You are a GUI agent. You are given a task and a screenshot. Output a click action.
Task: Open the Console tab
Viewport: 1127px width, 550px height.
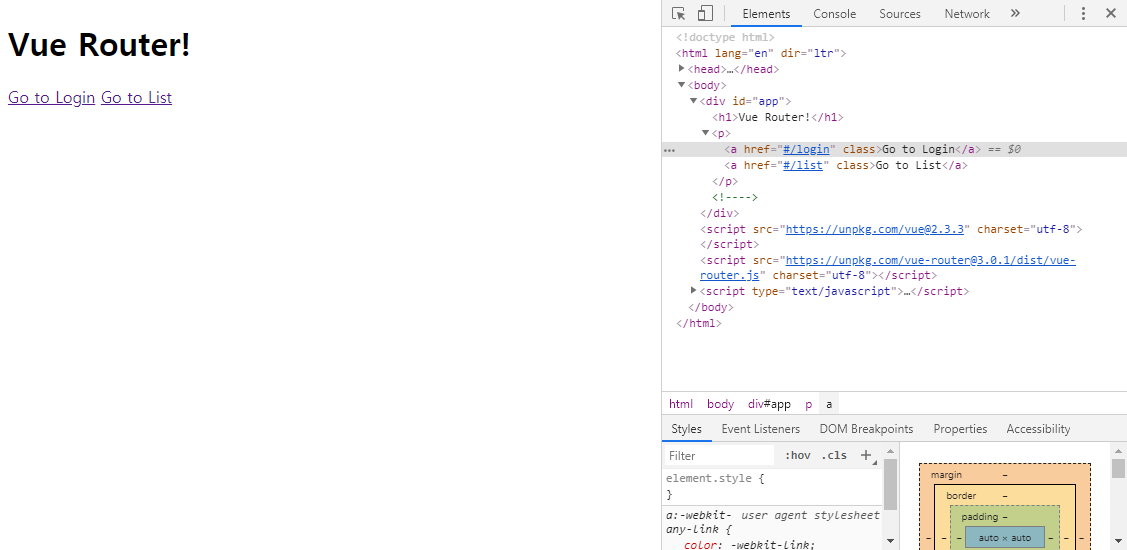(x=834, y=14)
